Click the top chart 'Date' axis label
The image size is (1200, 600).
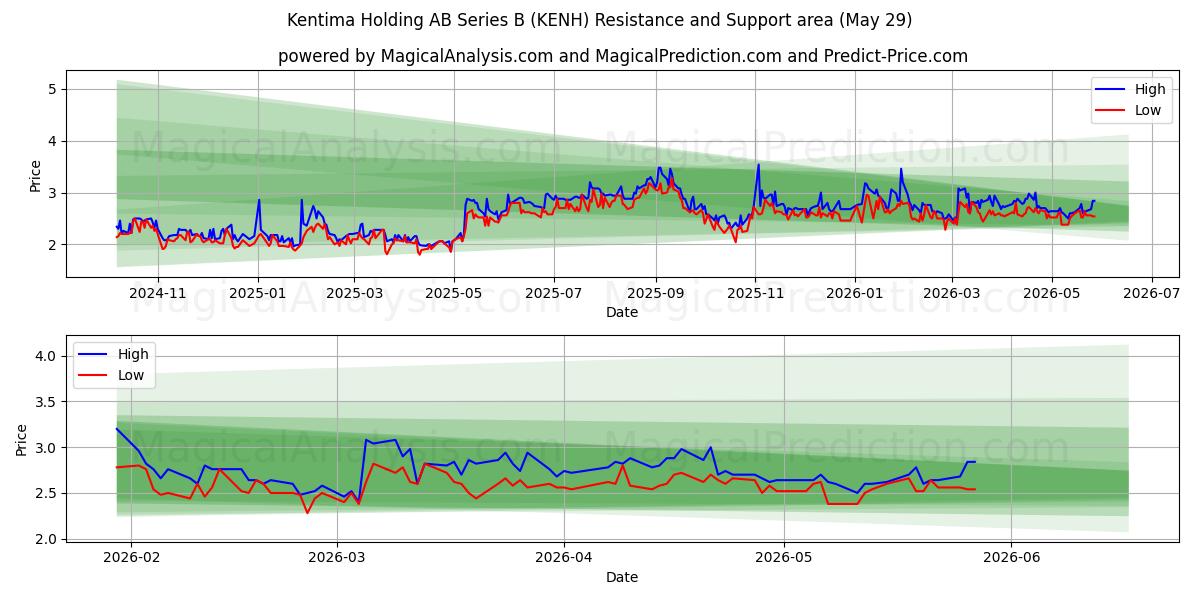[622, 312]
